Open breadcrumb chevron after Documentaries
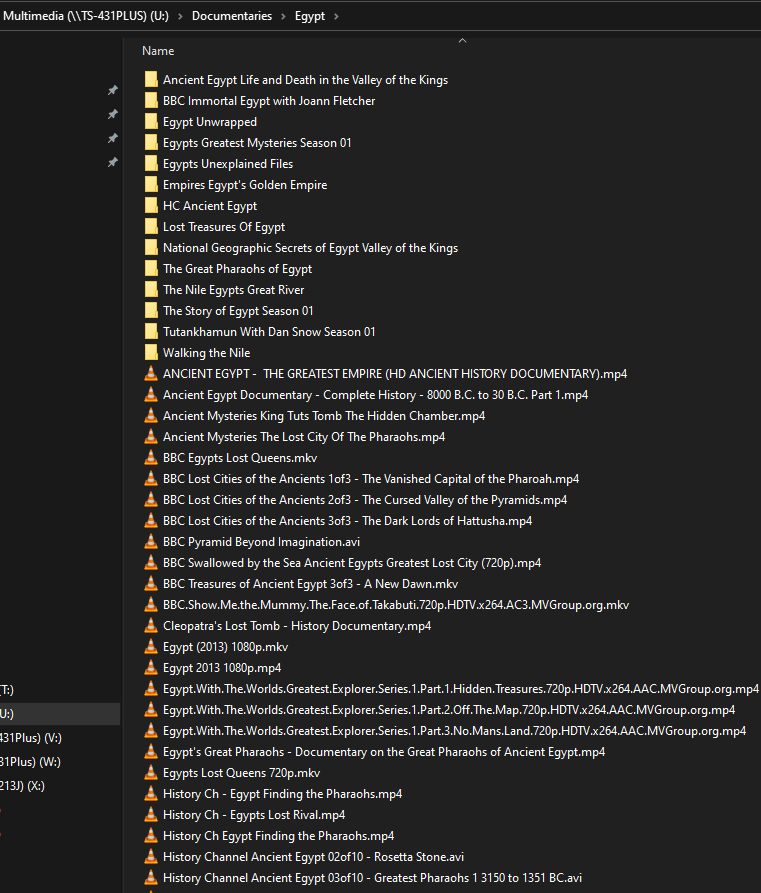 click(283, 17)
